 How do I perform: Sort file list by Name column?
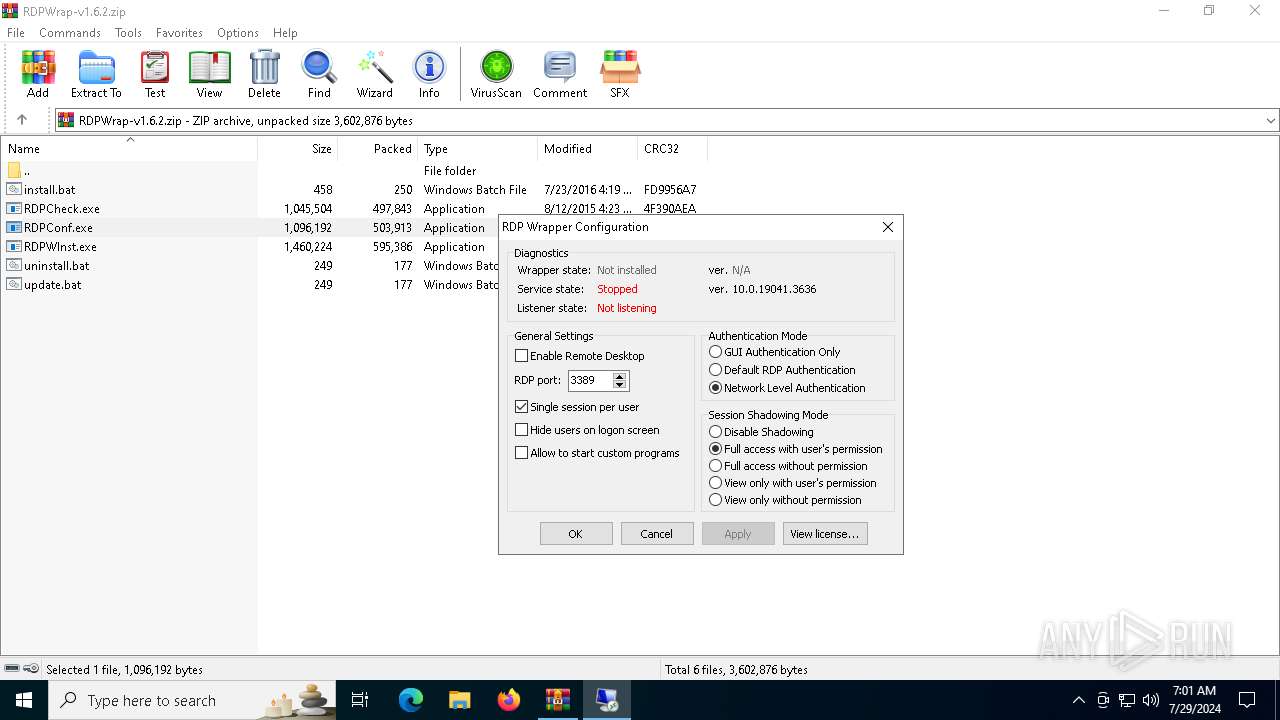129,148
